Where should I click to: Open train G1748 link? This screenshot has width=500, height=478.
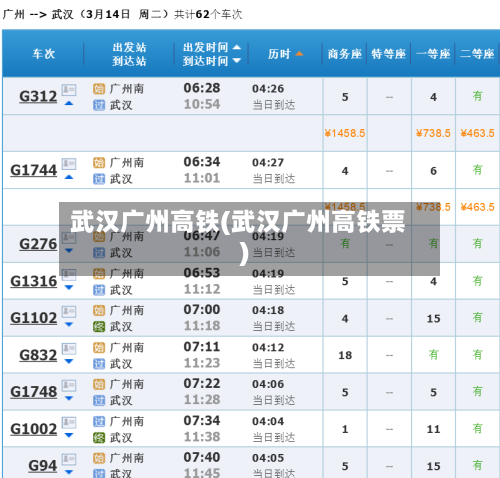pyautogui.click(x=34, y=392)
